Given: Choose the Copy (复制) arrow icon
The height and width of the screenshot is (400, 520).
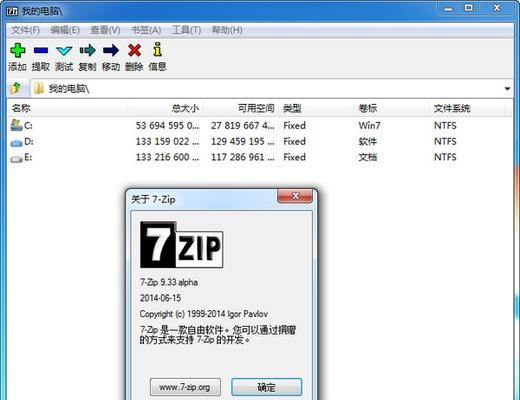Looking at the screenshot, I should (87, 50).
